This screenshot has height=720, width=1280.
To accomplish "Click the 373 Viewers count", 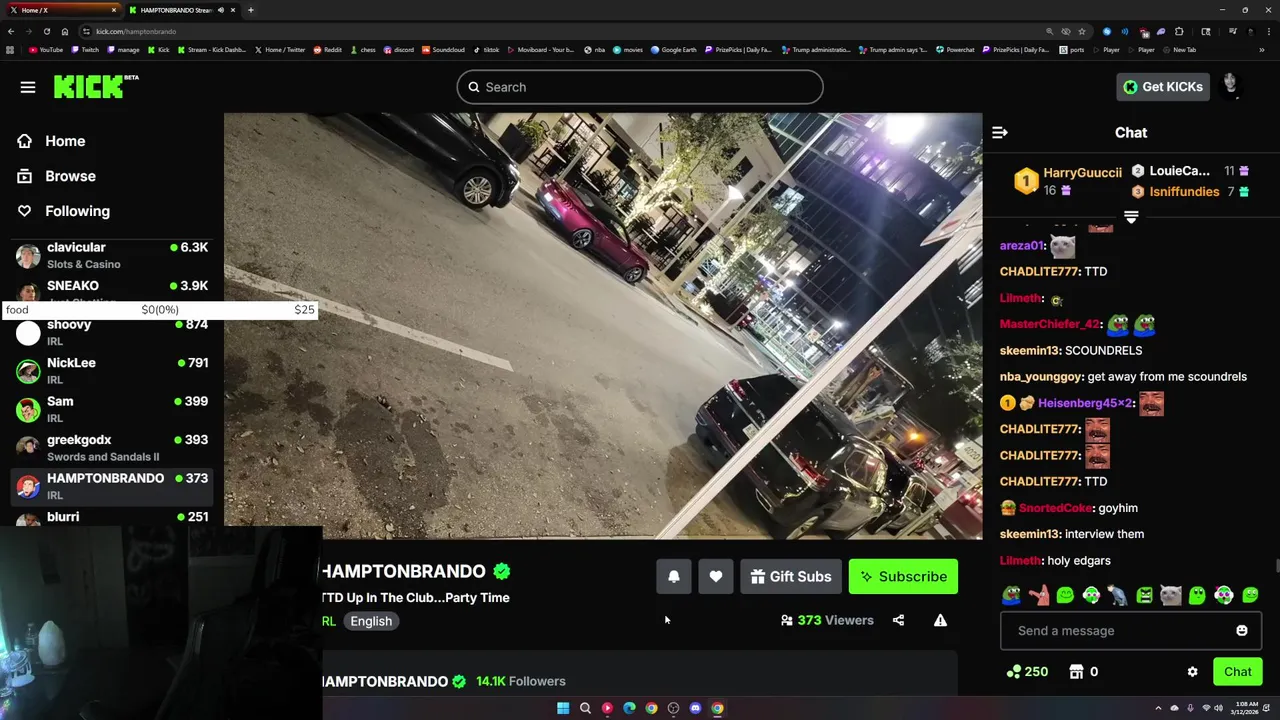I will pyautogui.click(x=827, y=620).
